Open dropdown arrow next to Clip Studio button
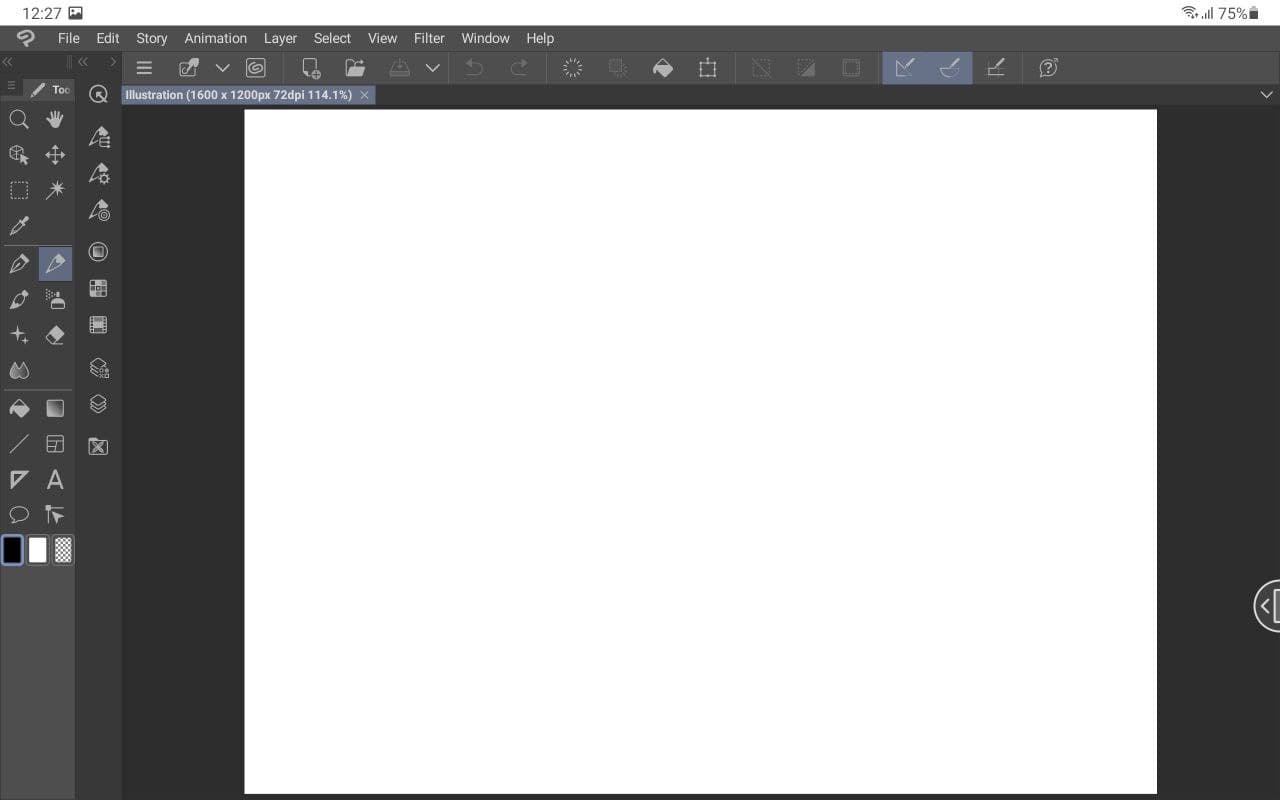 (223, 68)
